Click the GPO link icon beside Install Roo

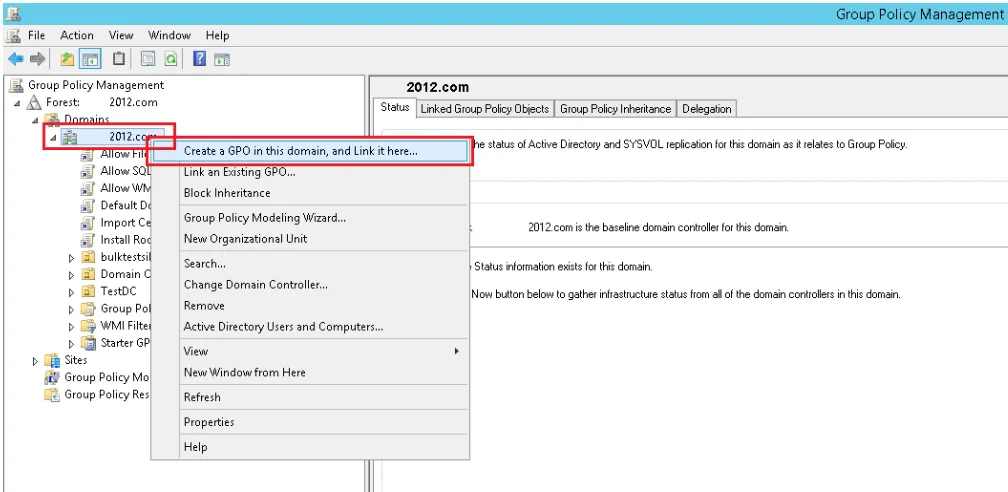click(x=87, y=240)
